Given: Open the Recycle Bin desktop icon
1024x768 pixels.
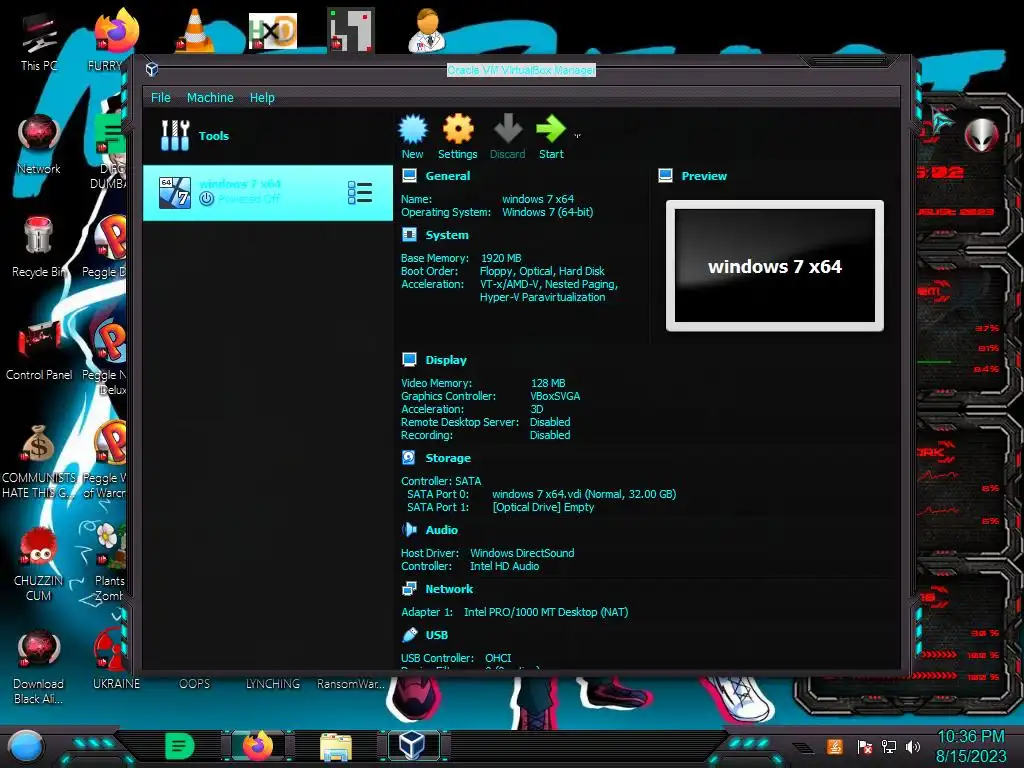Looking at the screenshot, I should [x=39, y=247].
